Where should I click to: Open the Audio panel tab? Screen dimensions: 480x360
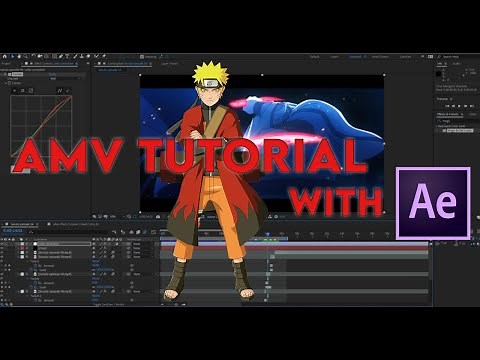point(456,63)
